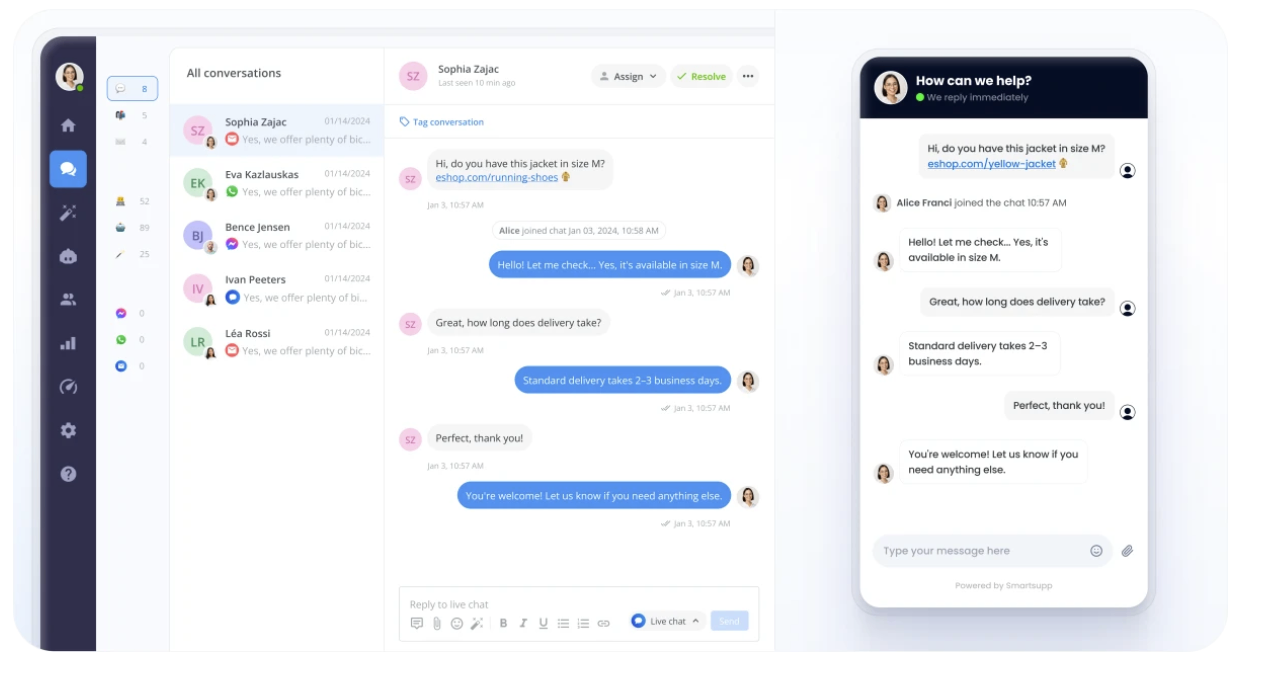The image size is (1265, 686).
Task: Select the filter row showing count 25
Action: tap(132, 254)
